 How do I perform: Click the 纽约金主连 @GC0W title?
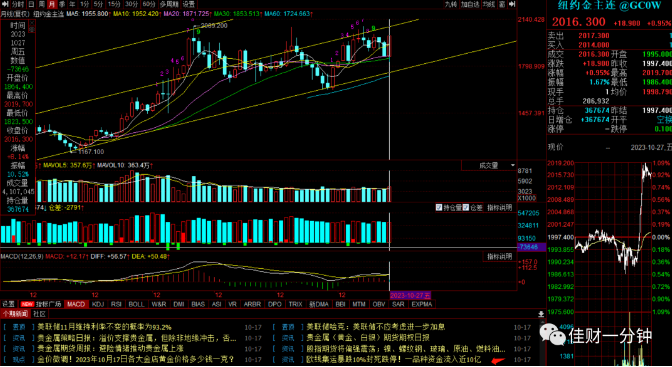tap(609, 6)
